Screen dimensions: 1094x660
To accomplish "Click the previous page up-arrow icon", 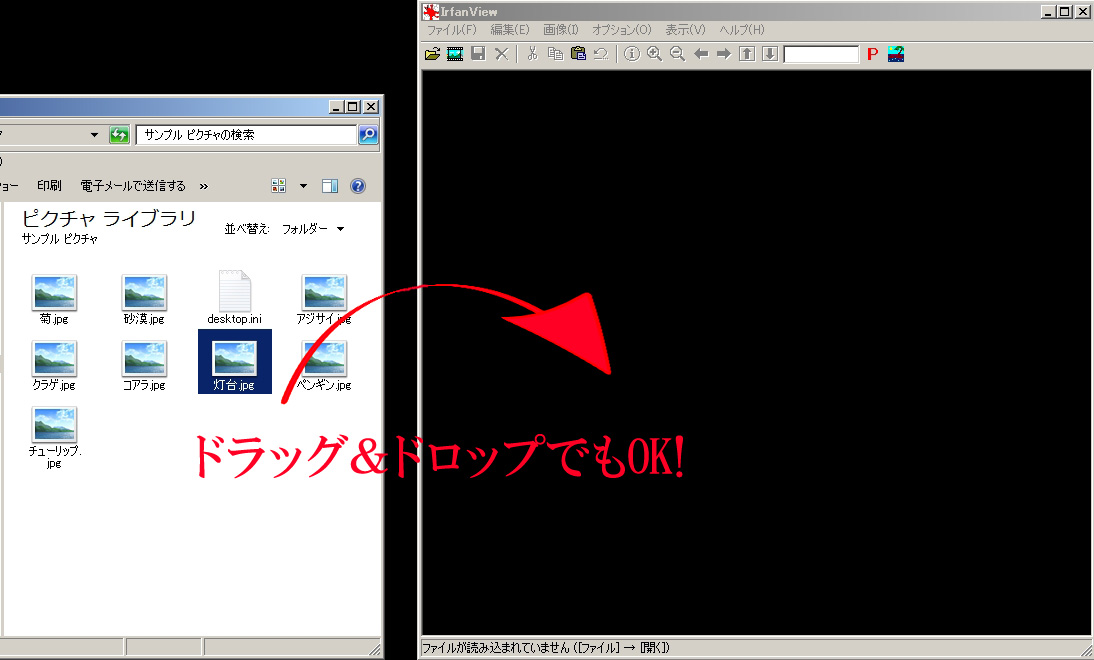I will click(x=747, y=54).
